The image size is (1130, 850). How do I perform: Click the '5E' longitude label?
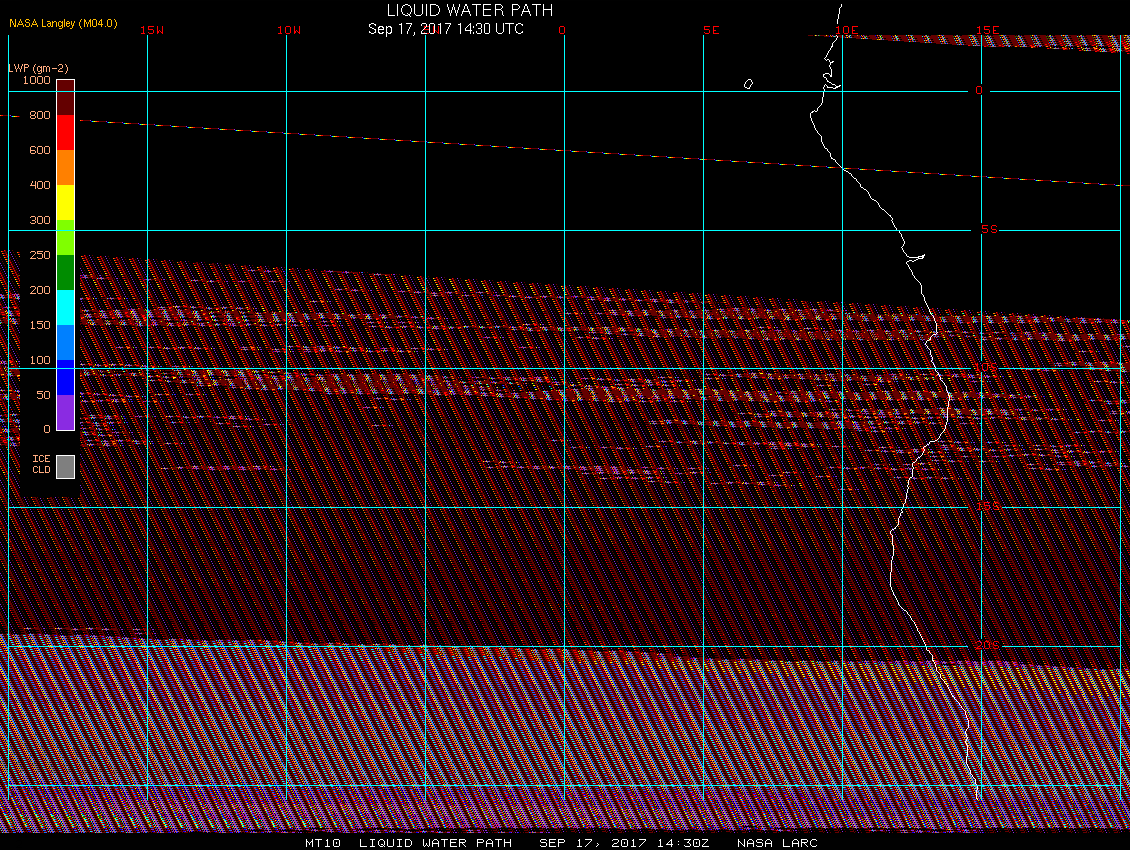point(711,30)
